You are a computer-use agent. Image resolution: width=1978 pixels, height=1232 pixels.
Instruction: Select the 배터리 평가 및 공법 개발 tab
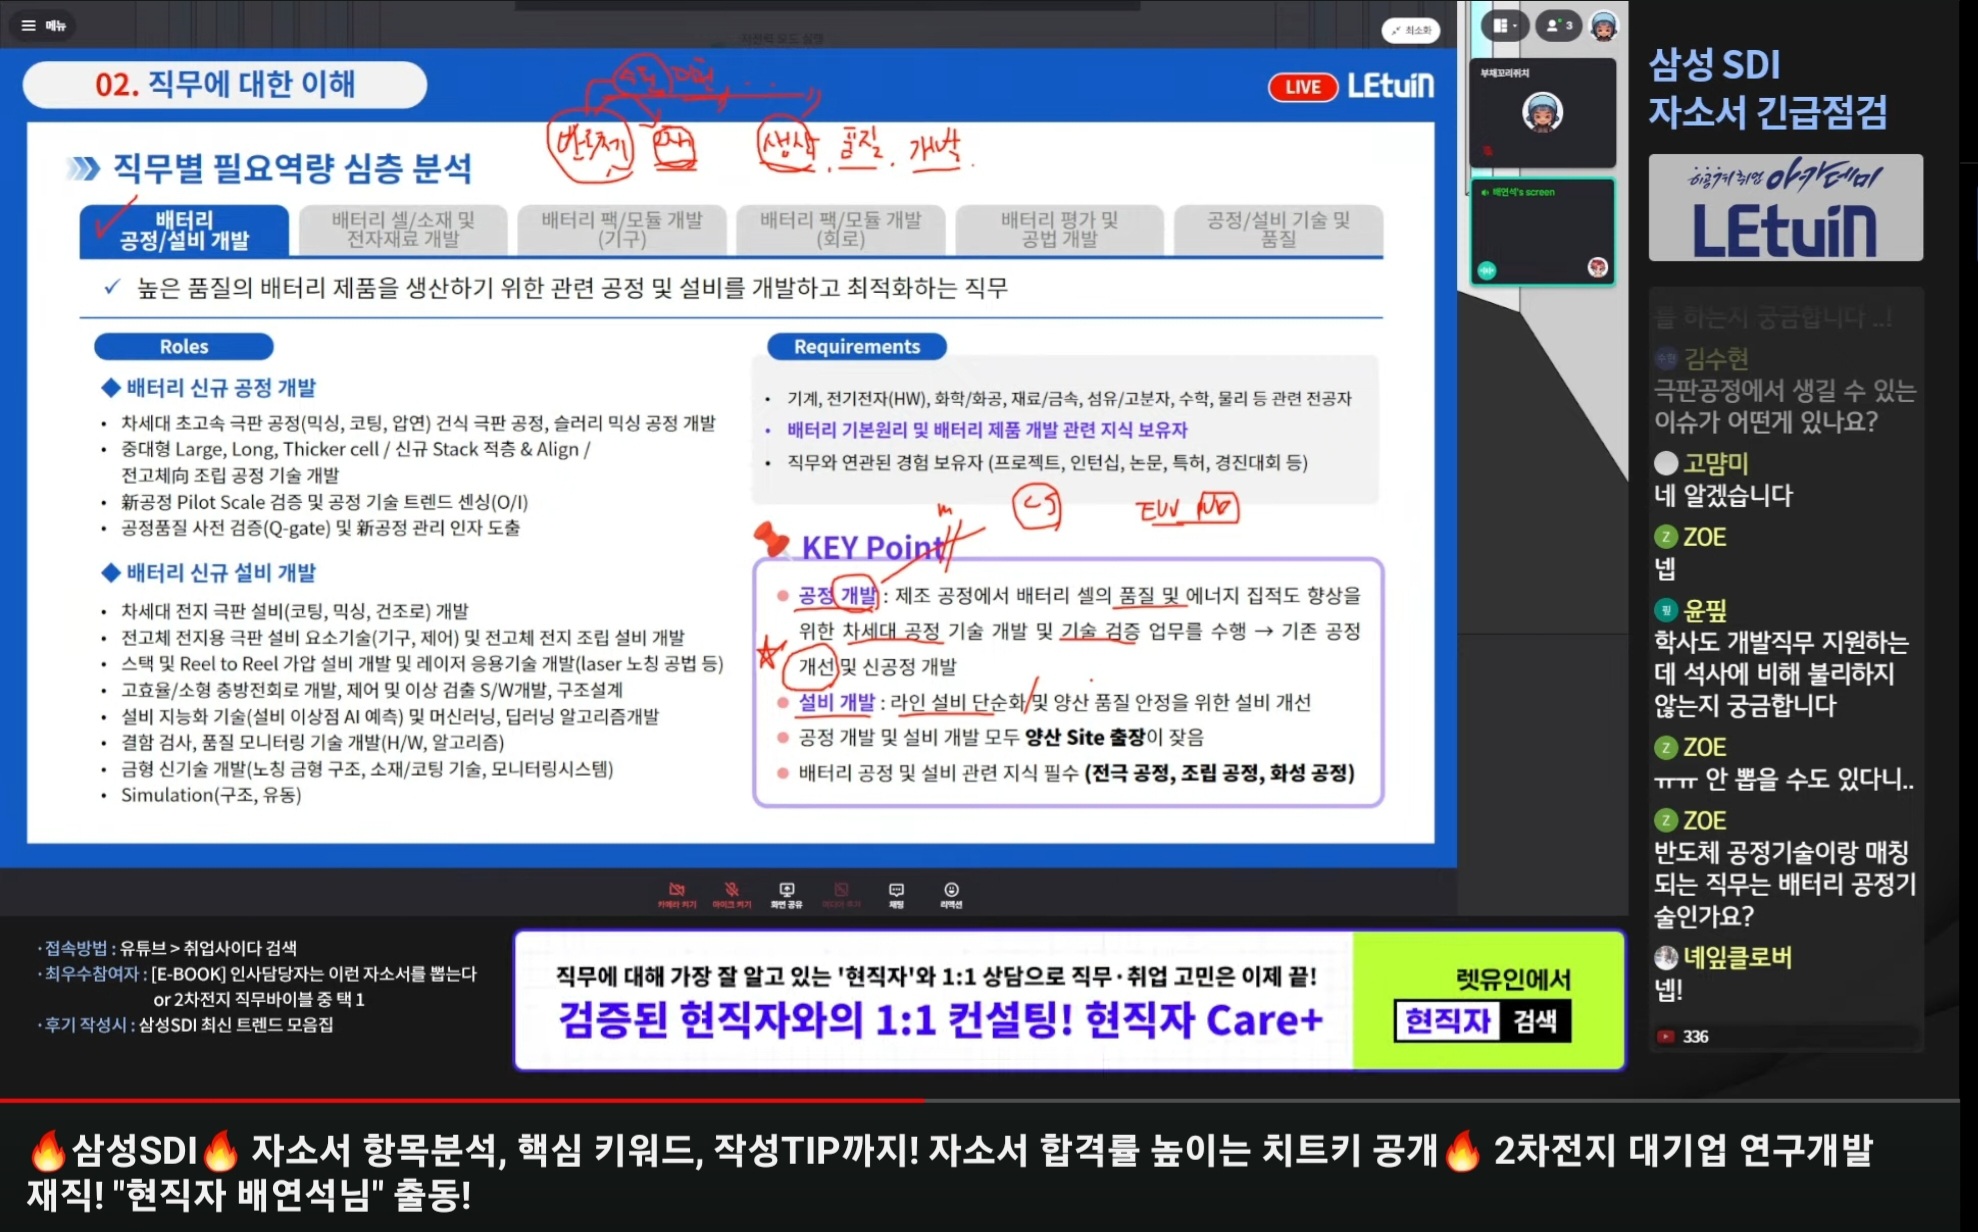coord(1059,229)
